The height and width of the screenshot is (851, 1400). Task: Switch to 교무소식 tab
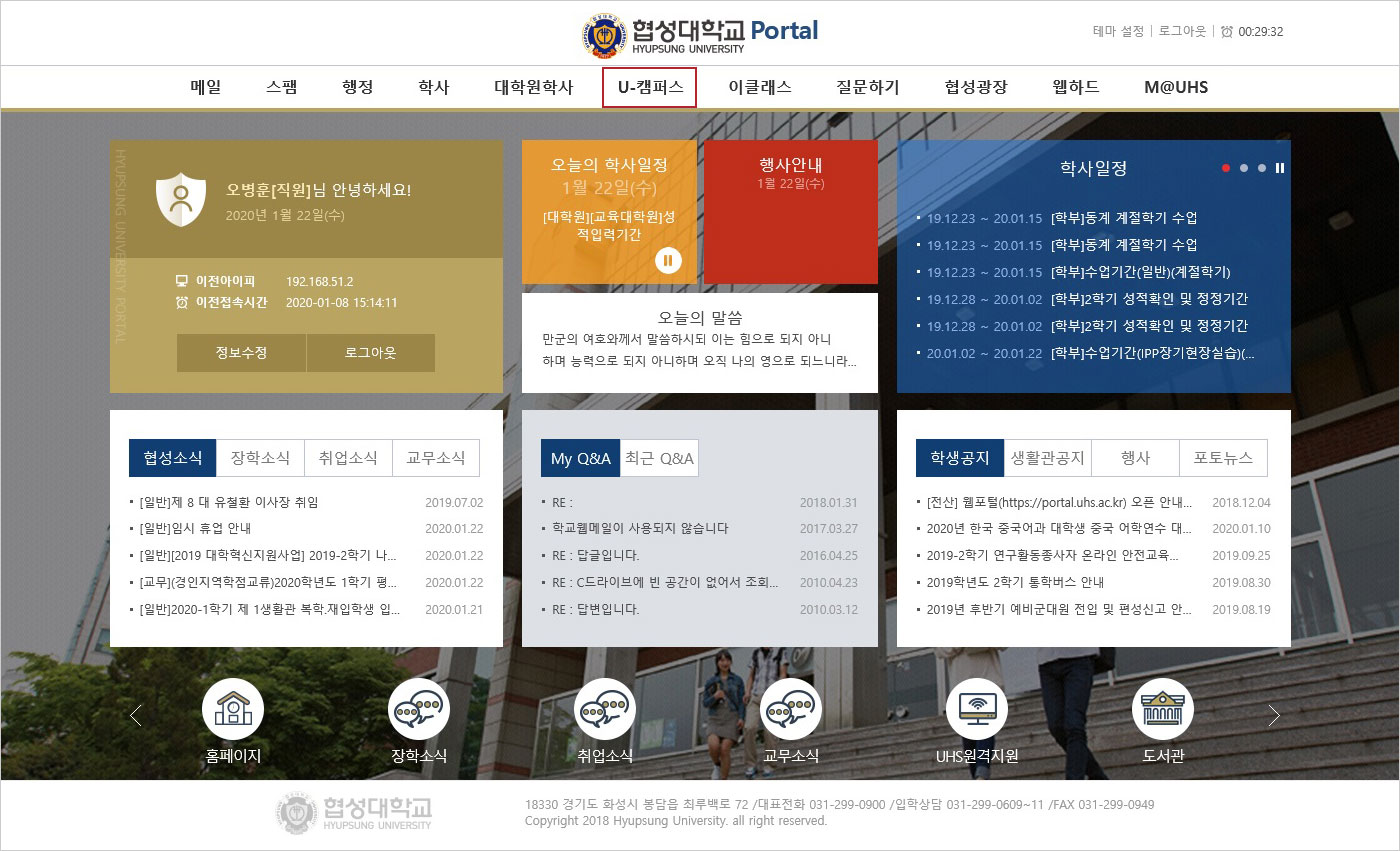436,458
